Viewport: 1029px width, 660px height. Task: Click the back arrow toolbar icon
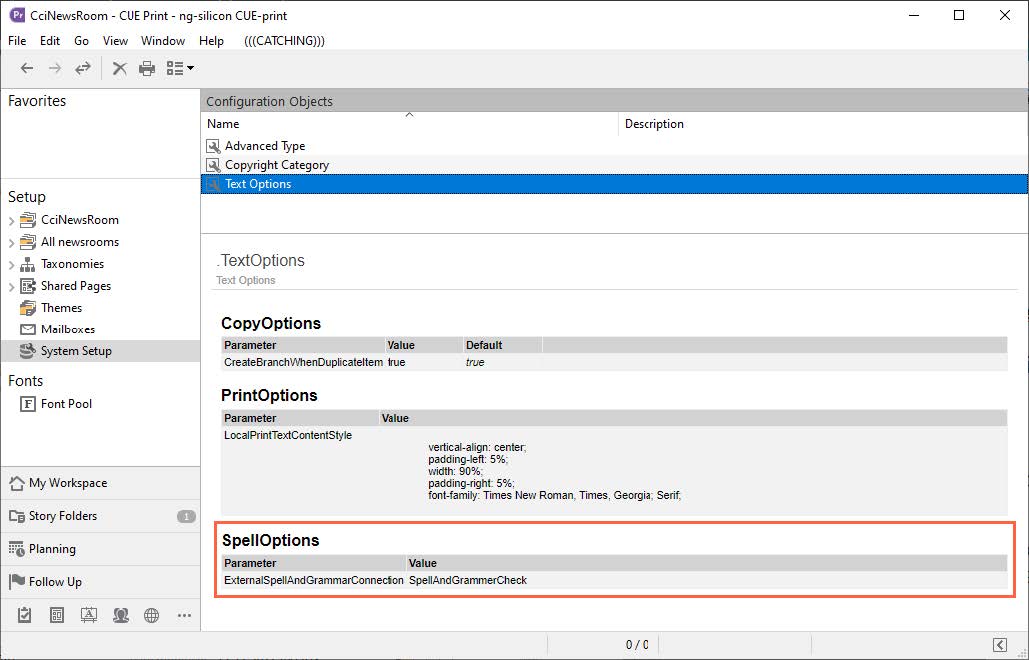click(x=27, y=68)
